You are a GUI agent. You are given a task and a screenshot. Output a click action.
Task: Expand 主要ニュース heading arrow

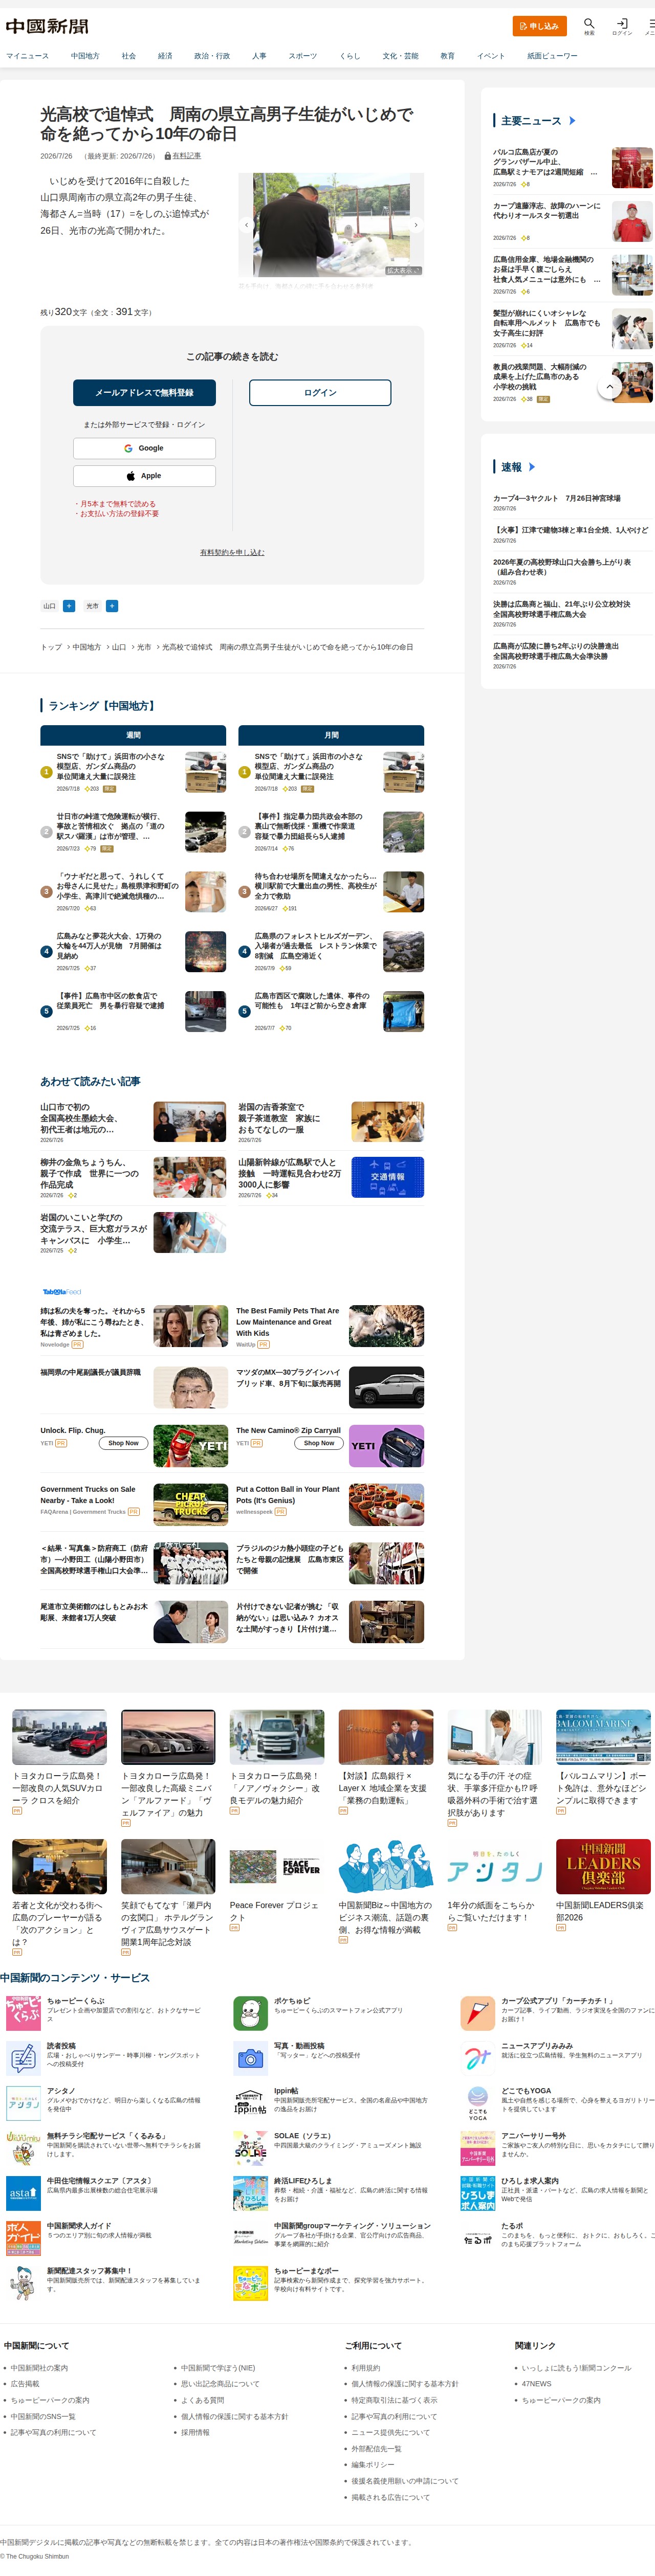[x=572, y=121]
